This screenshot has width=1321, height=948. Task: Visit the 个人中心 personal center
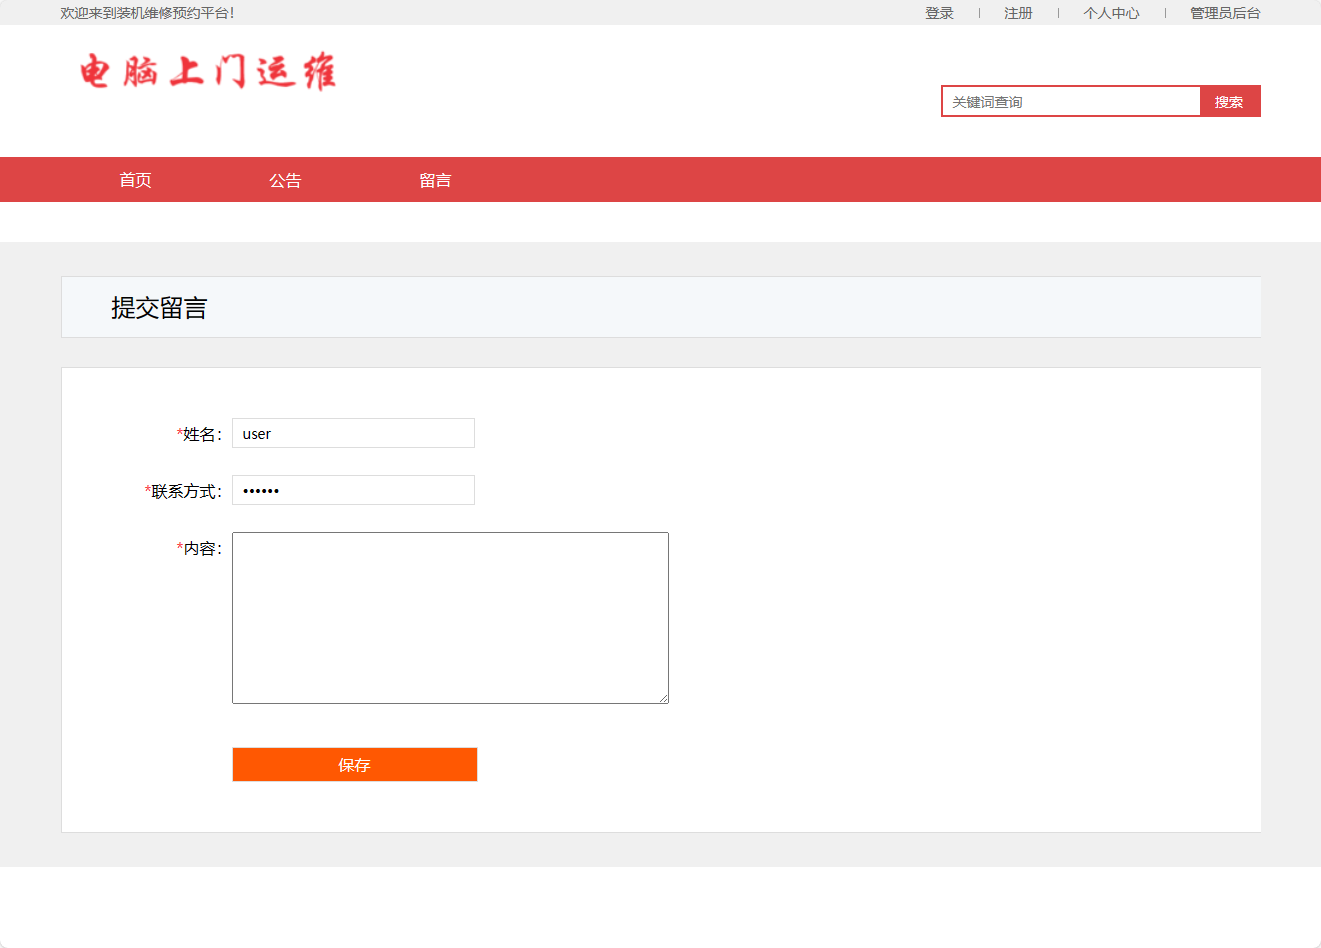1111,12
